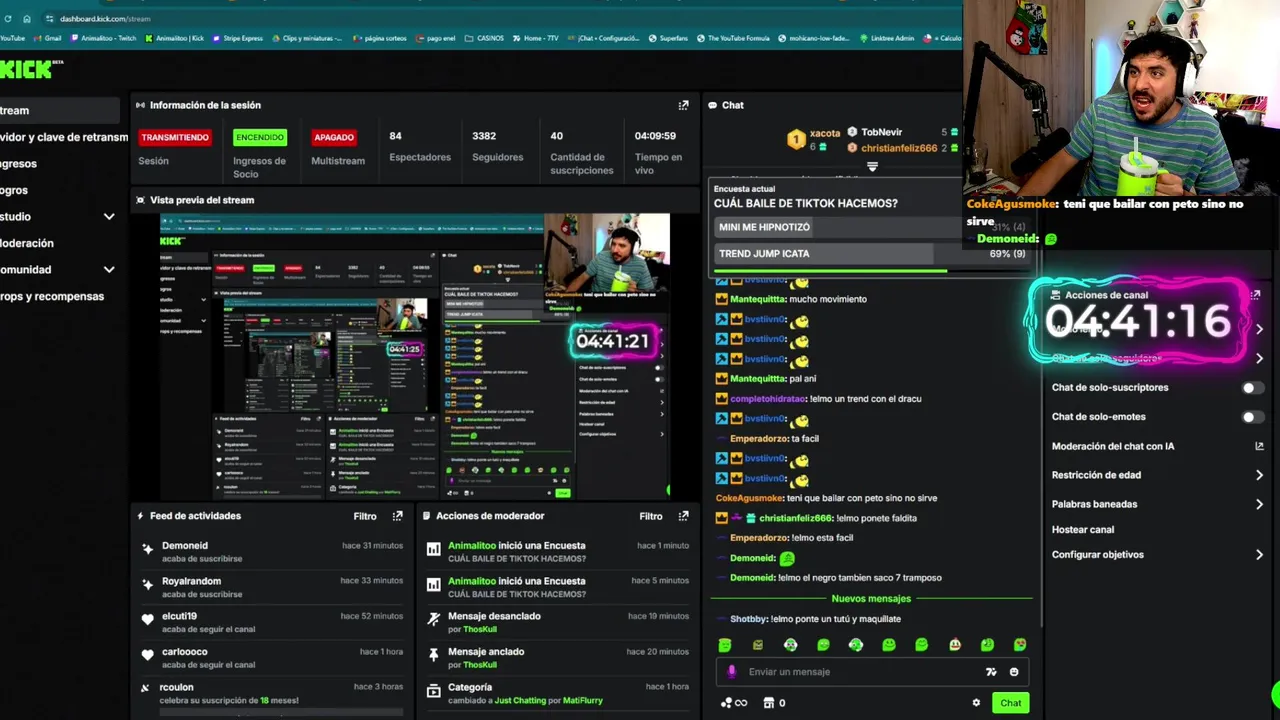This screenshot has height=720, width=1280.
Task: Toggle Chat de solo-emotes
Action: pyautogui.click(x=1252, y=417)
